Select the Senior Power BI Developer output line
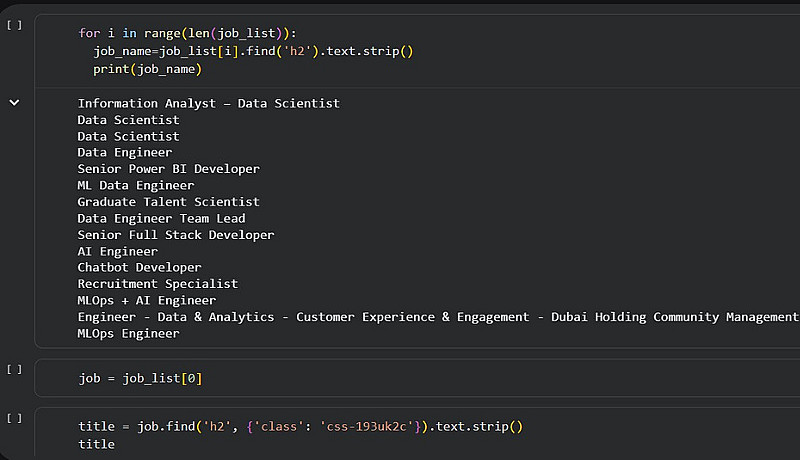 tap(168, 169)
